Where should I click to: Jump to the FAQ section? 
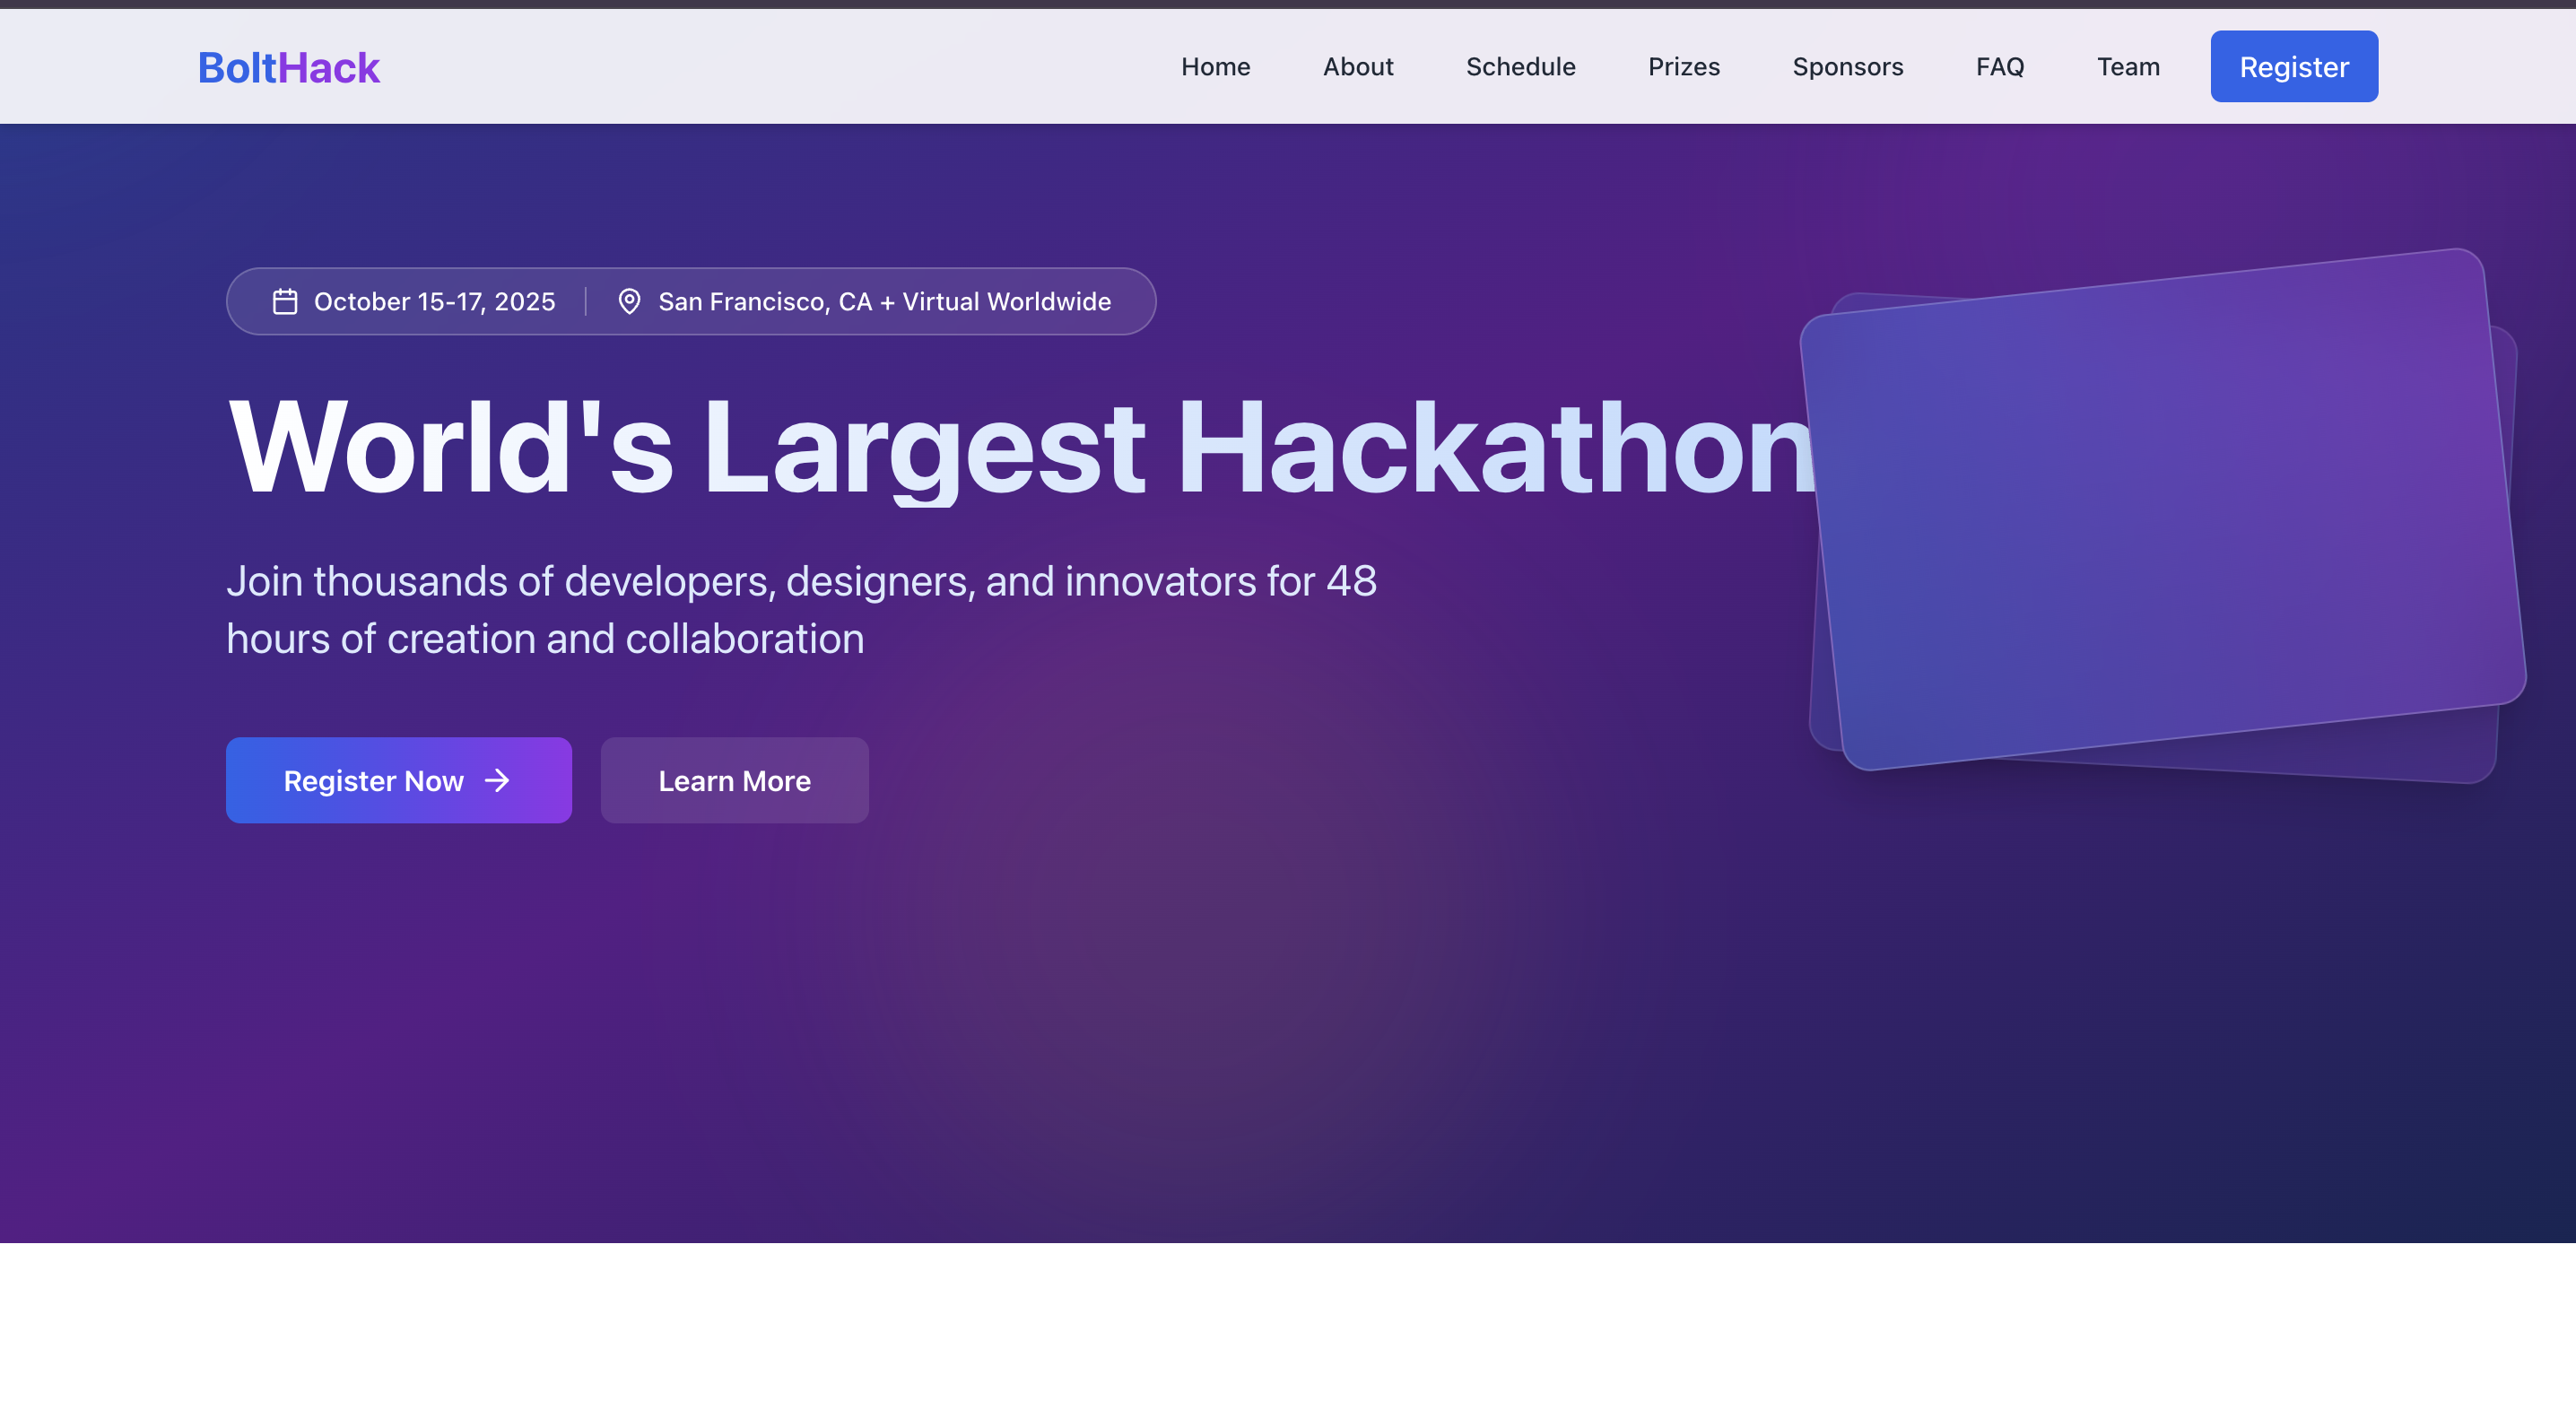[1999, 67]
